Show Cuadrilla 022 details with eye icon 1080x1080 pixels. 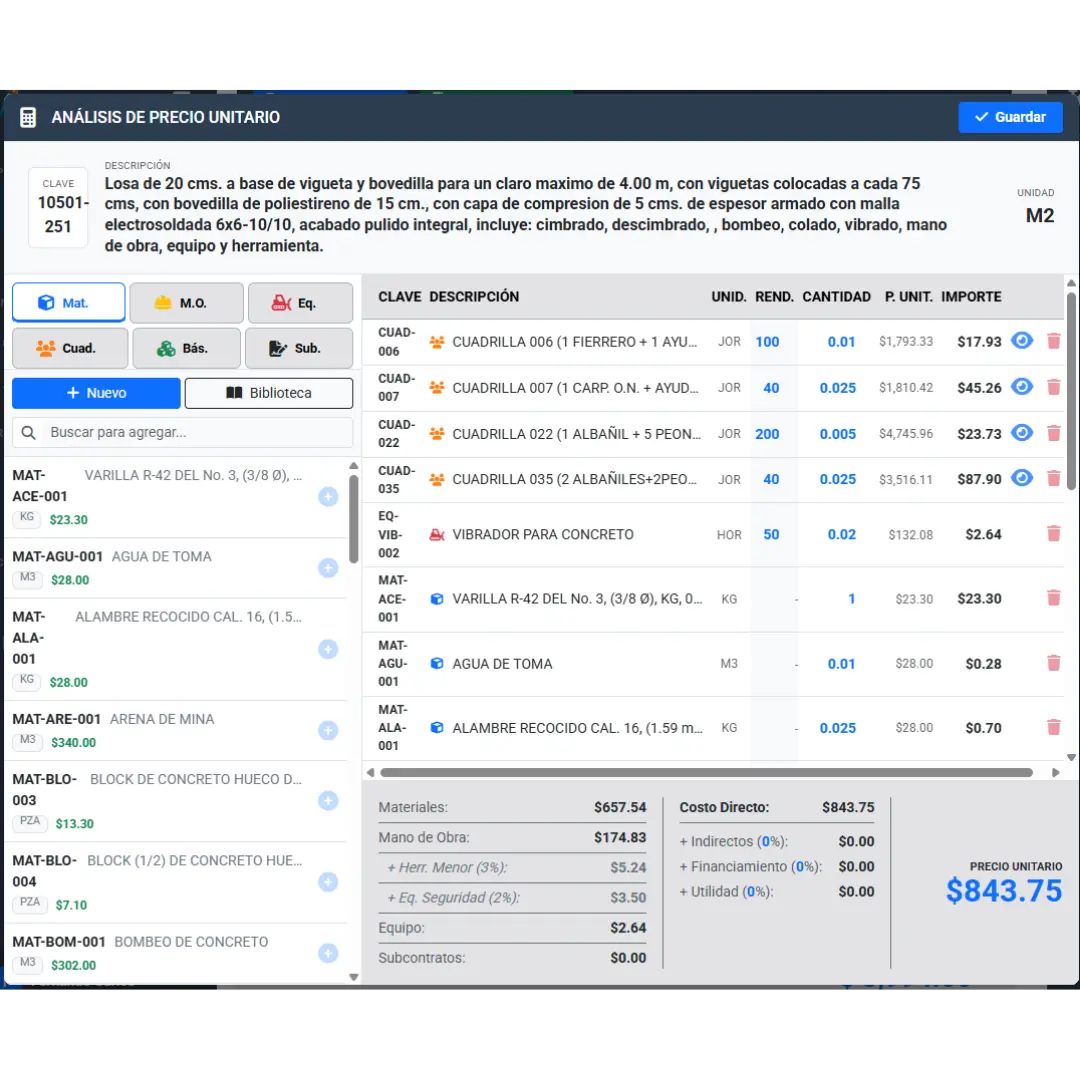point(1021,433)
